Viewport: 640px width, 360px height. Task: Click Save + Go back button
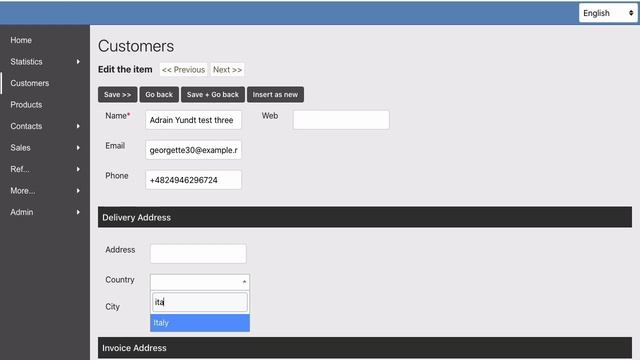point(213,95)
